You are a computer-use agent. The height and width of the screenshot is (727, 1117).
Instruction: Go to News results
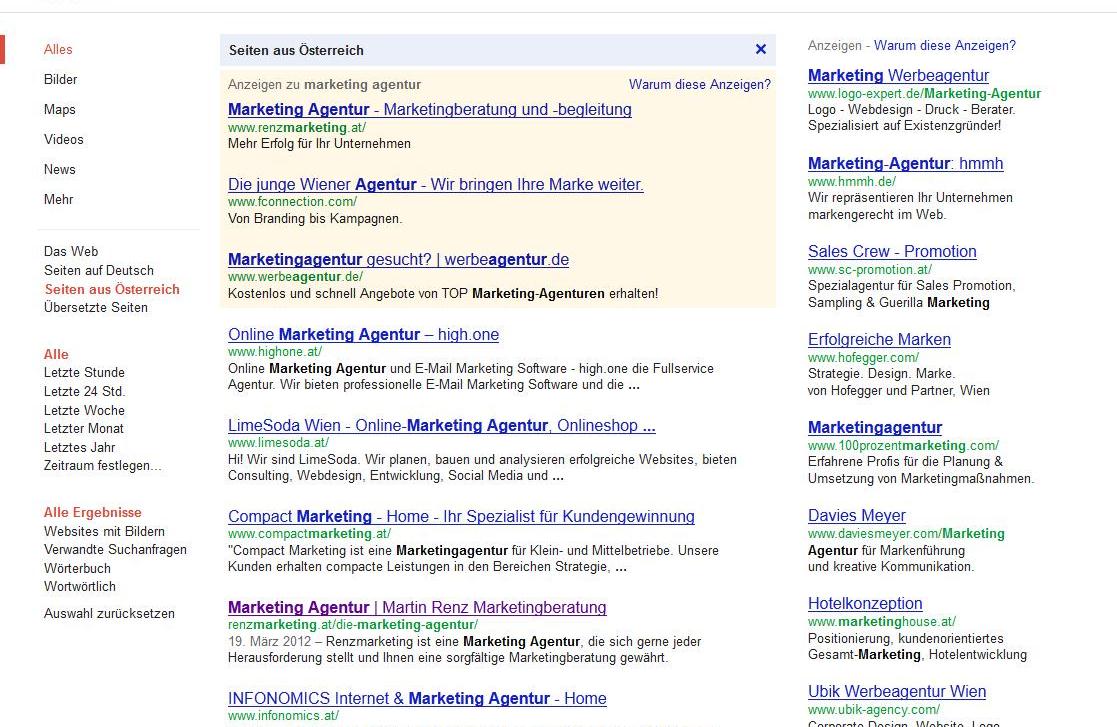click(x=60, y=169)
